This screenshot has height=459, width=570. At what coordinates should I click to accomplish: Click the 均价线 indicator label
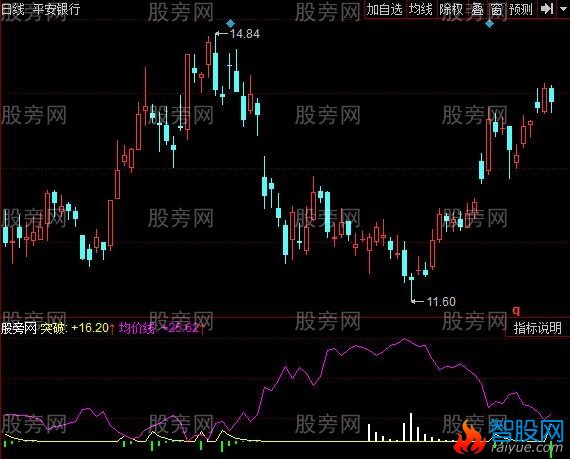[137, 328]
